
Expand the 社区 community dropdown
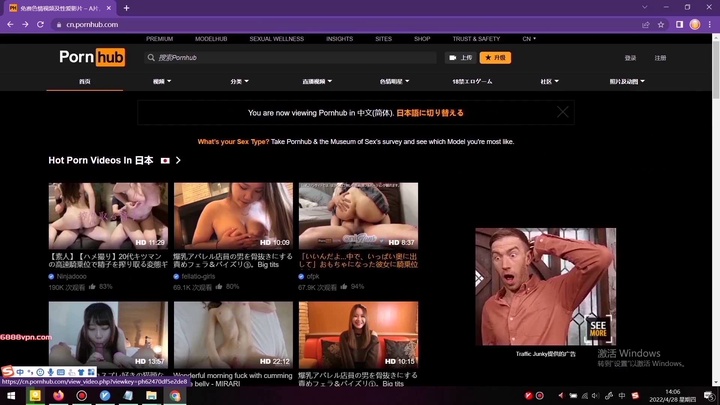548,81
